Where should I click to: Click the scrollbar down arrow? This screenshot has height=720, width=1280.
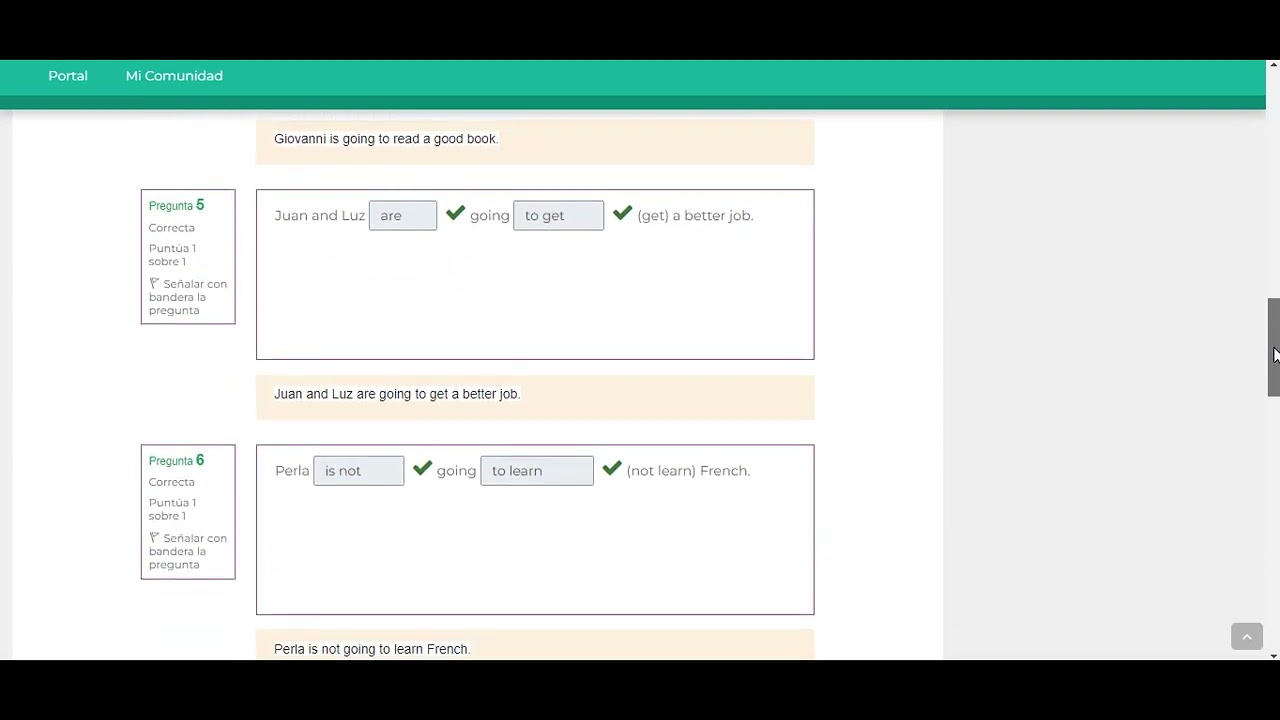(1273, 655)
